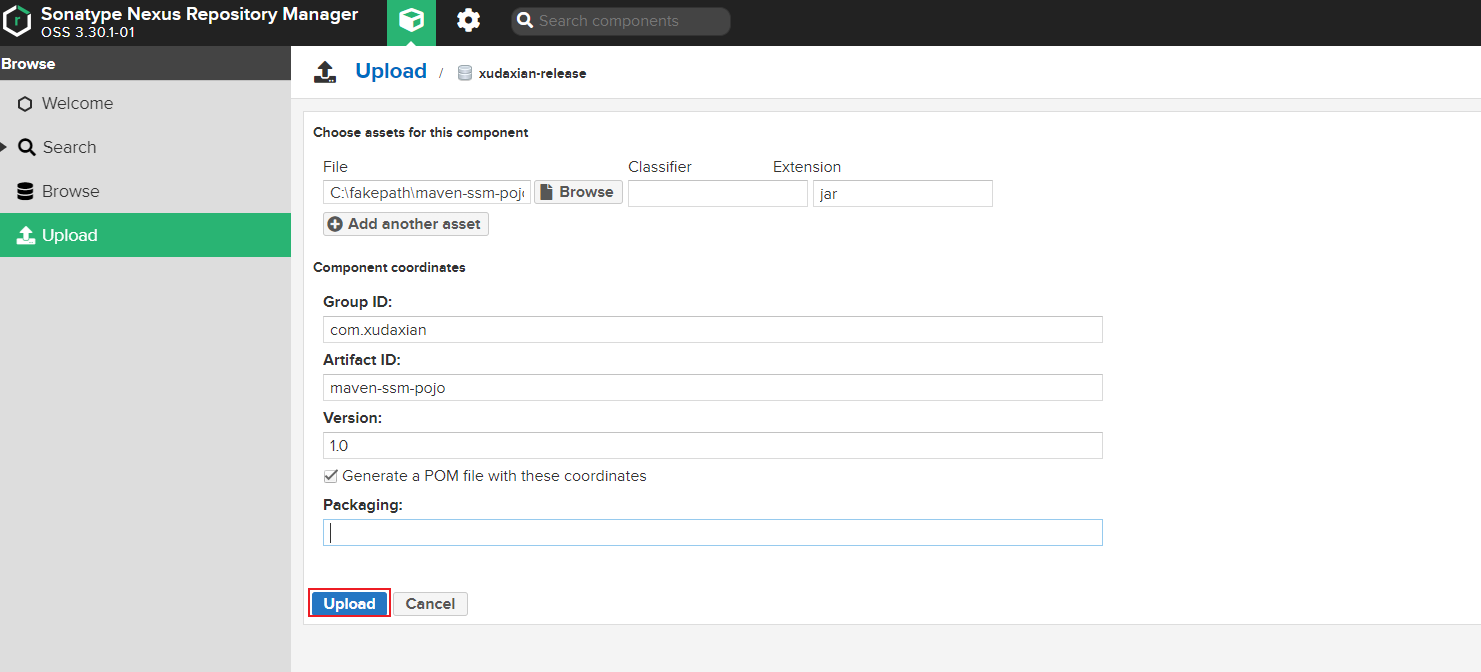Click the Browse database sidebar icon
Viewport: 1481px width, 672px height.
tap(25, 192)
